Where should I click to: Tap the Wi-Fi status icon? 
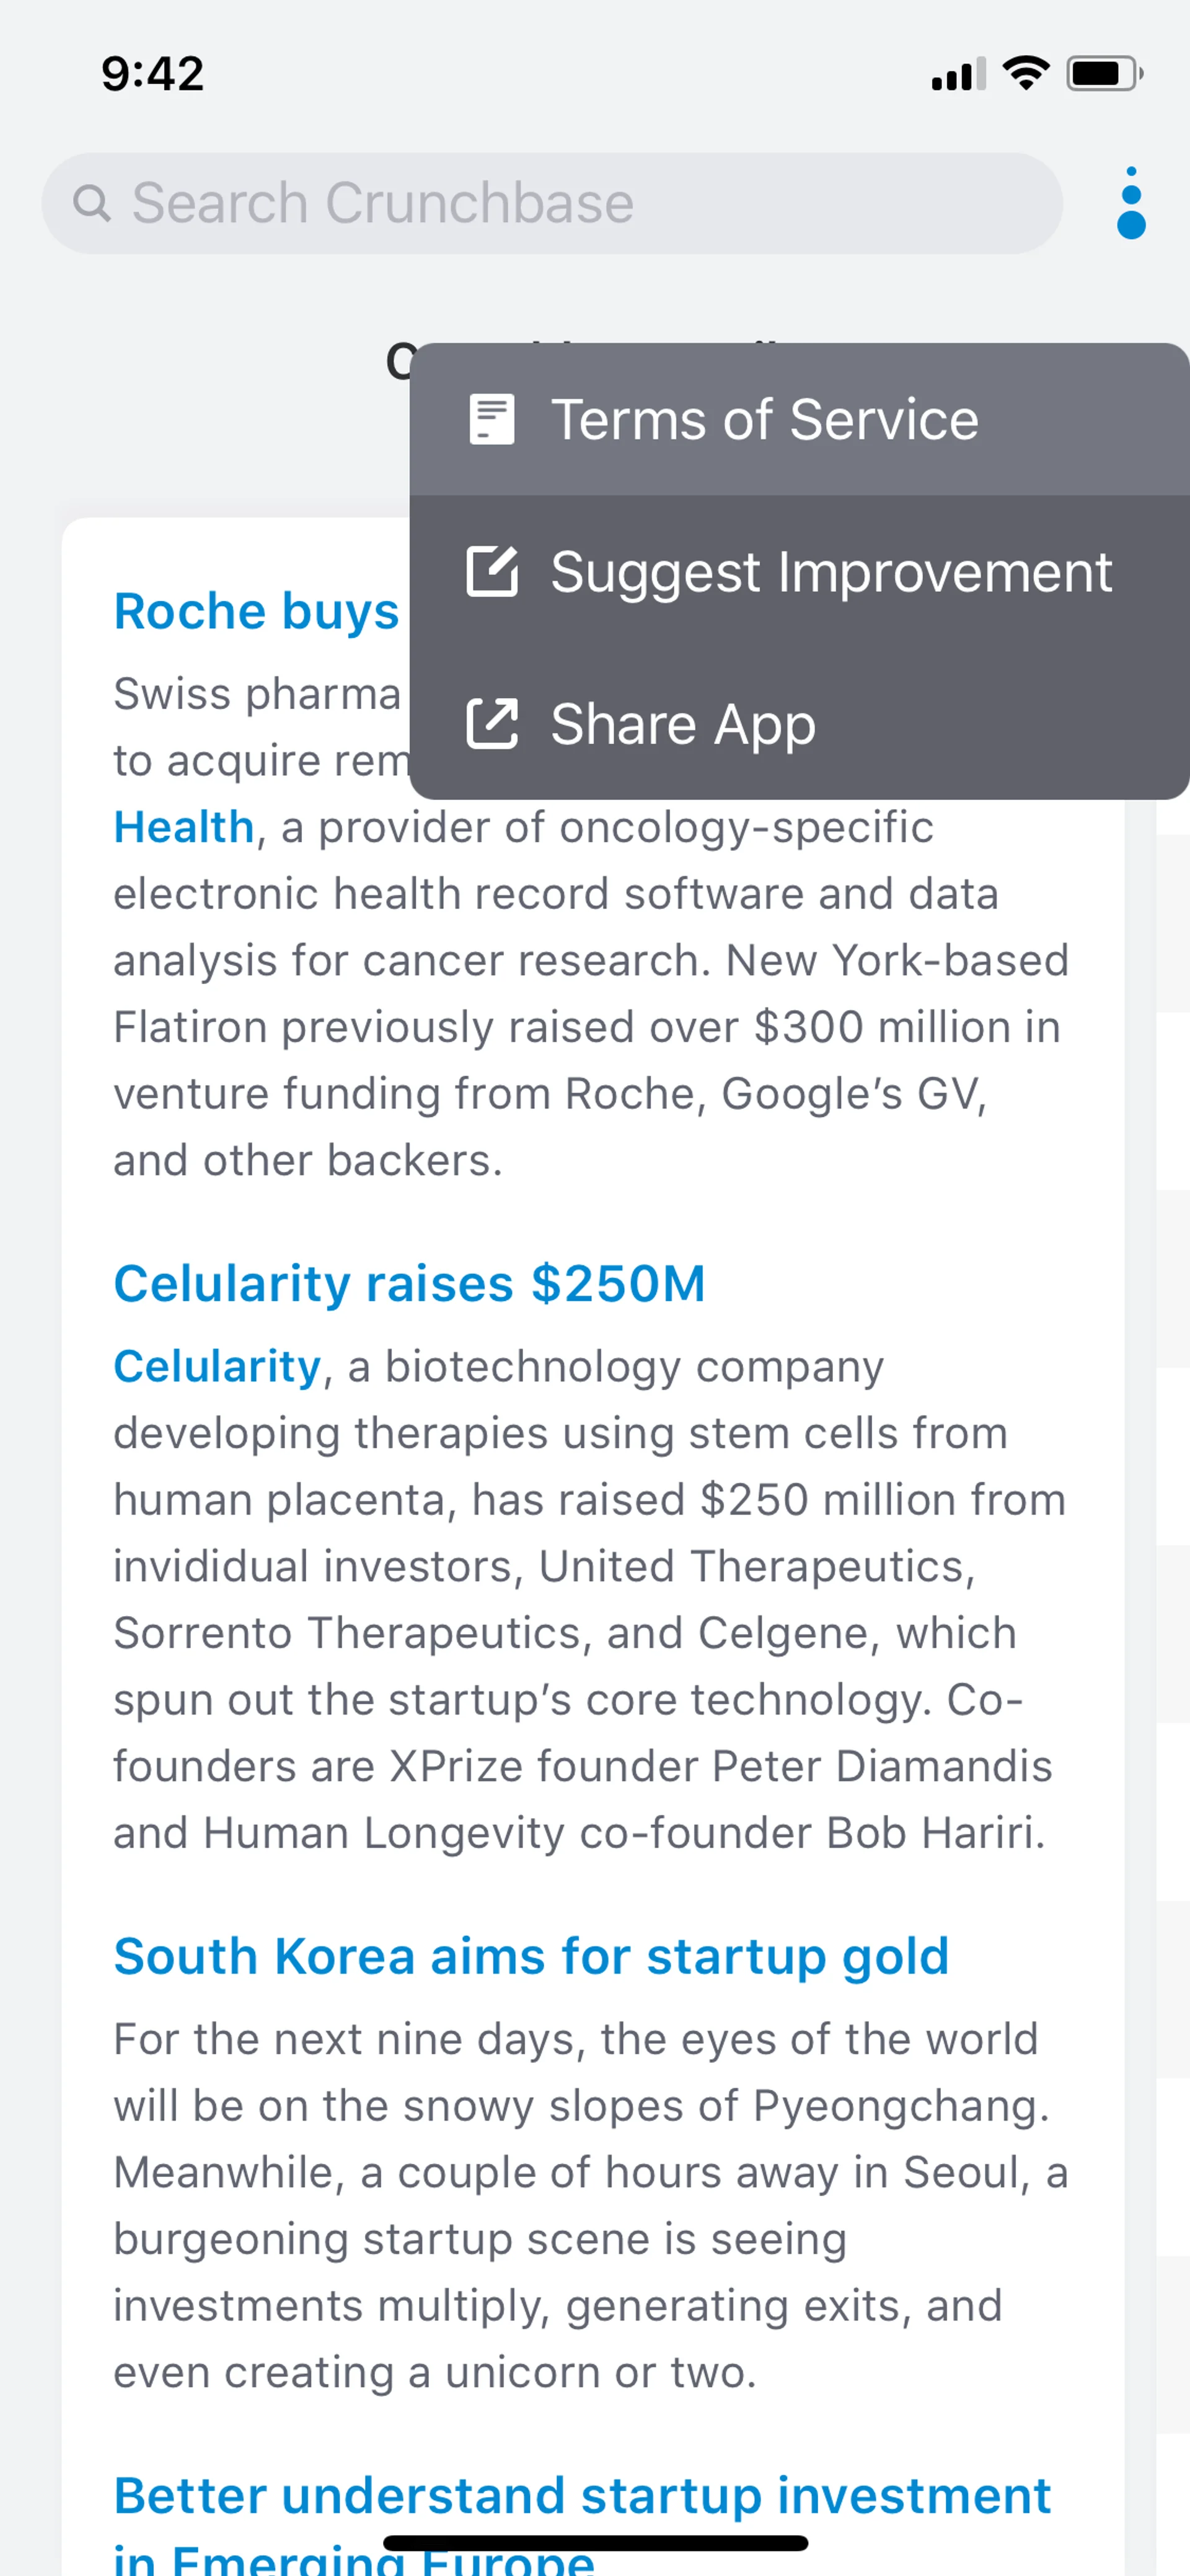click(x=1025, y=74)
